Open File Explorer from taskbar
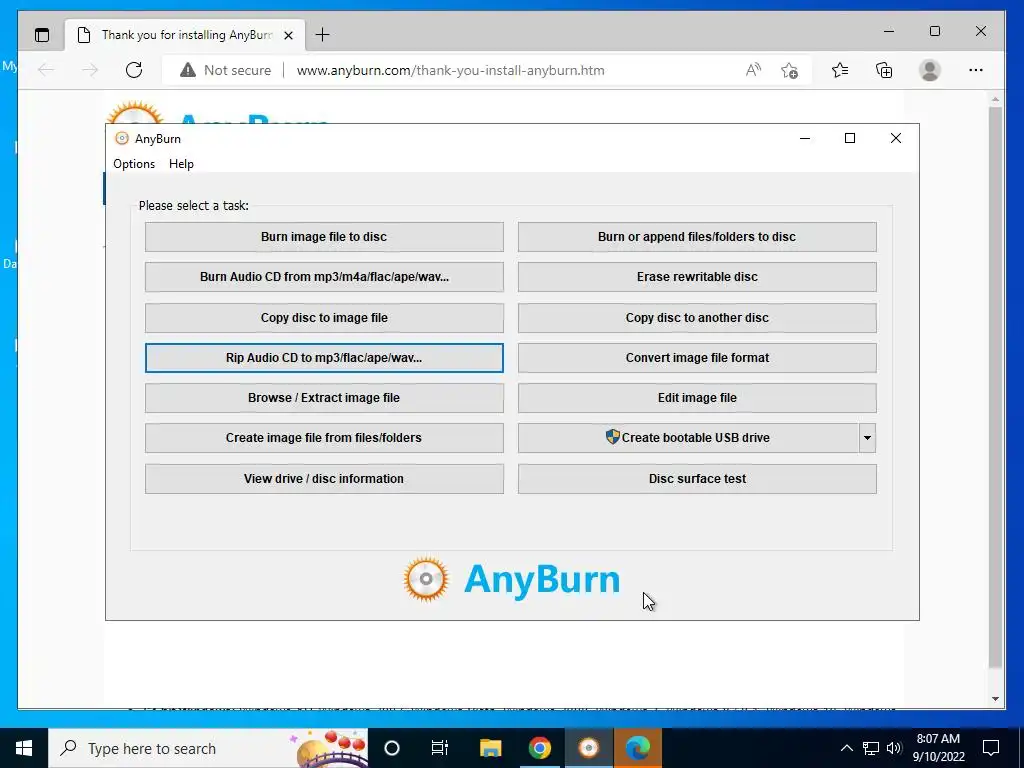The image size is (1024, 768). pos(490,748)
